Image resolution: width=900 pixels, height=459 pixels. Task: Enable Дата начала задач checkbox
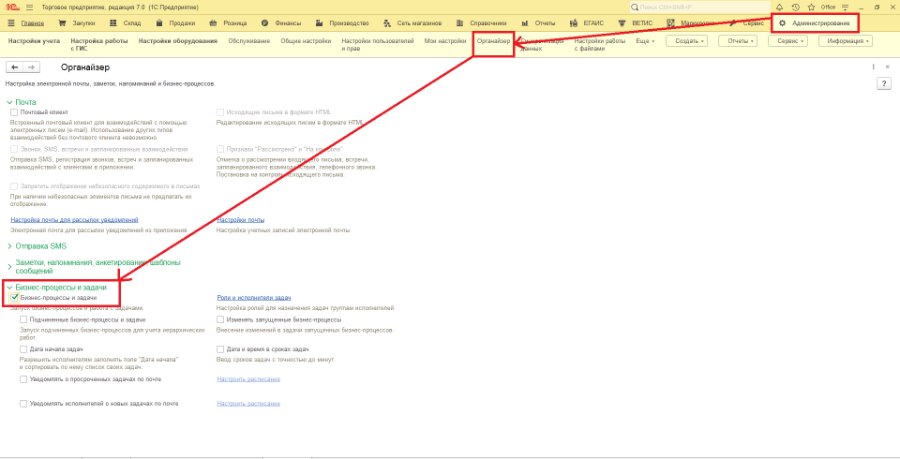pyautogui.click(x=24, y=349)
